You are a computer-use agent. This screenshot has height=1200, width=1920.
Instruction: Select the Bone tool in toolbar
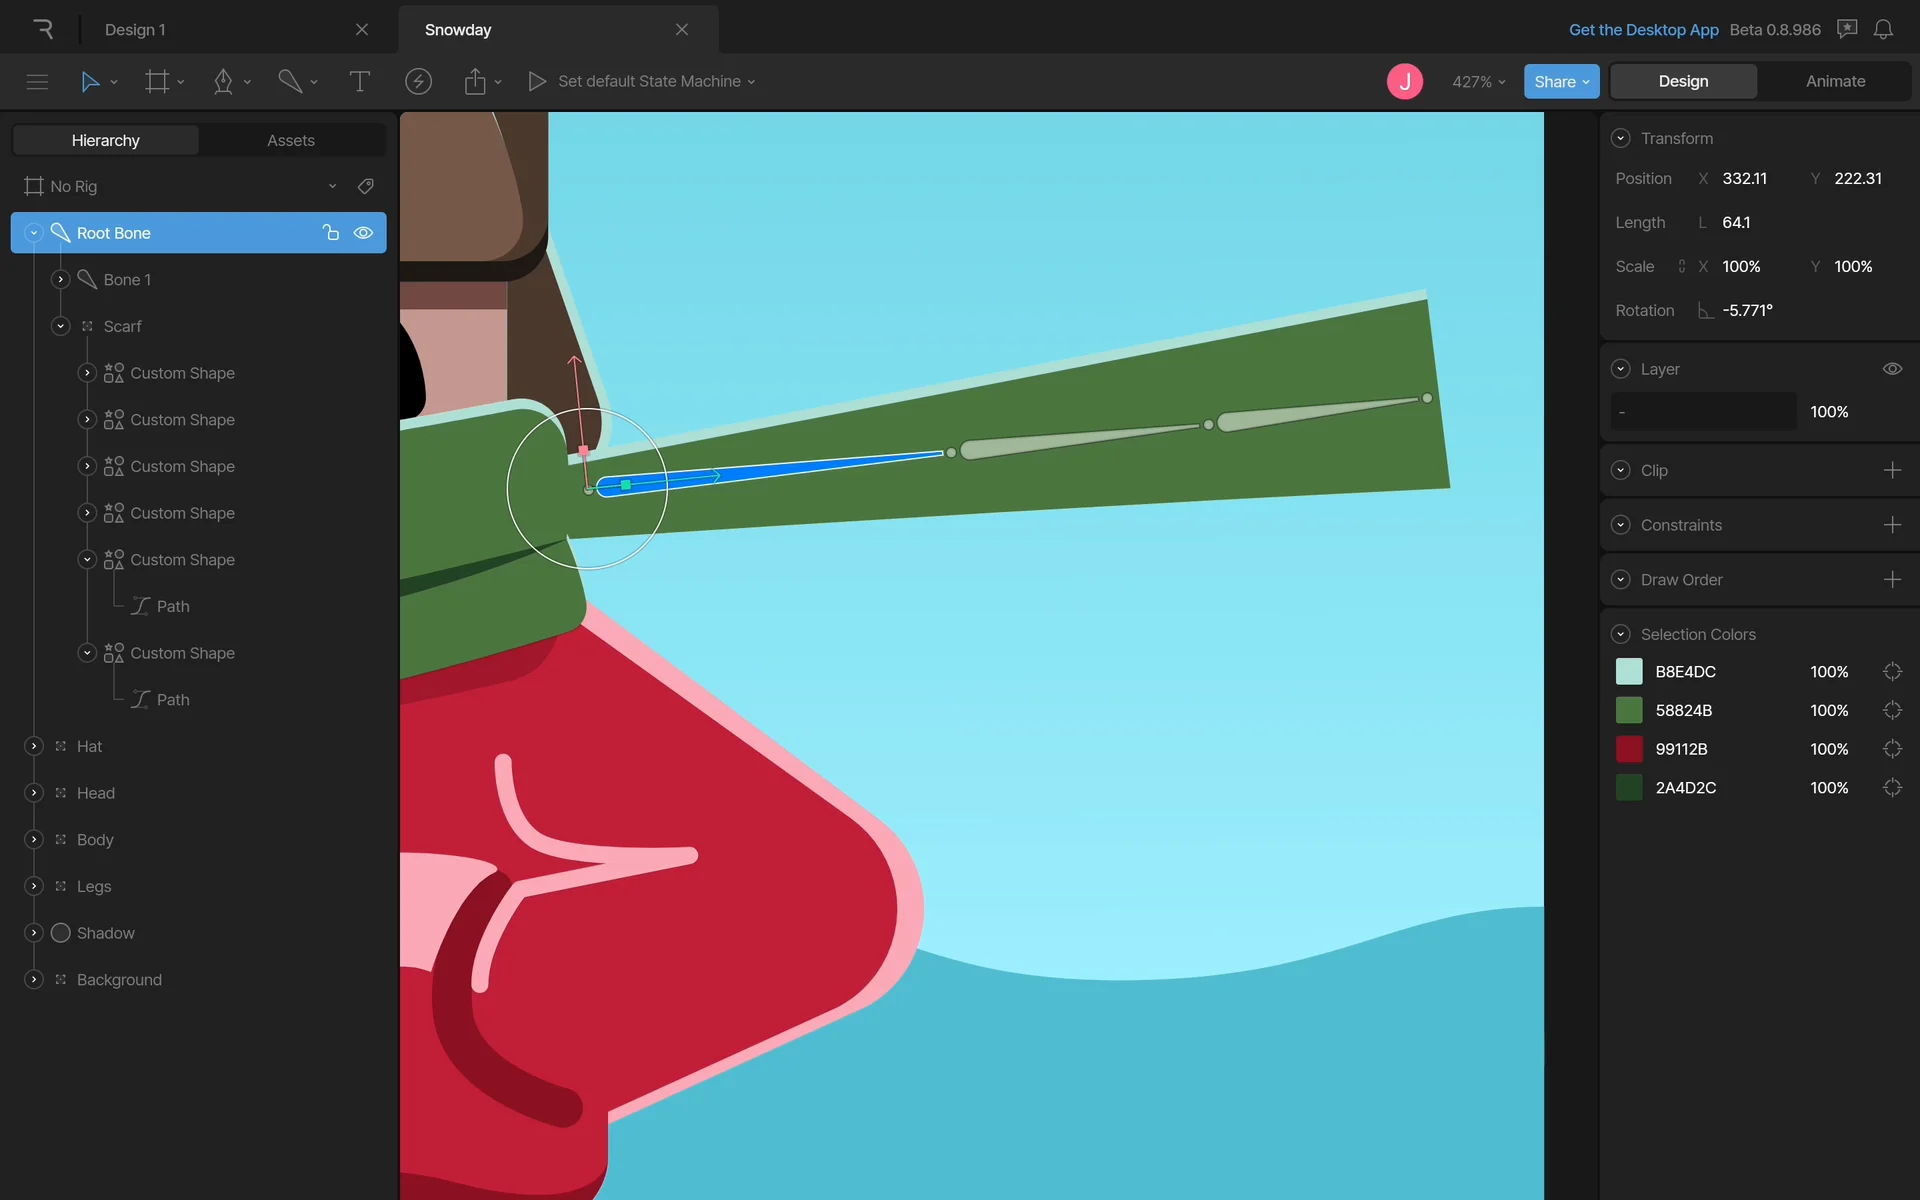click(290, 81)
